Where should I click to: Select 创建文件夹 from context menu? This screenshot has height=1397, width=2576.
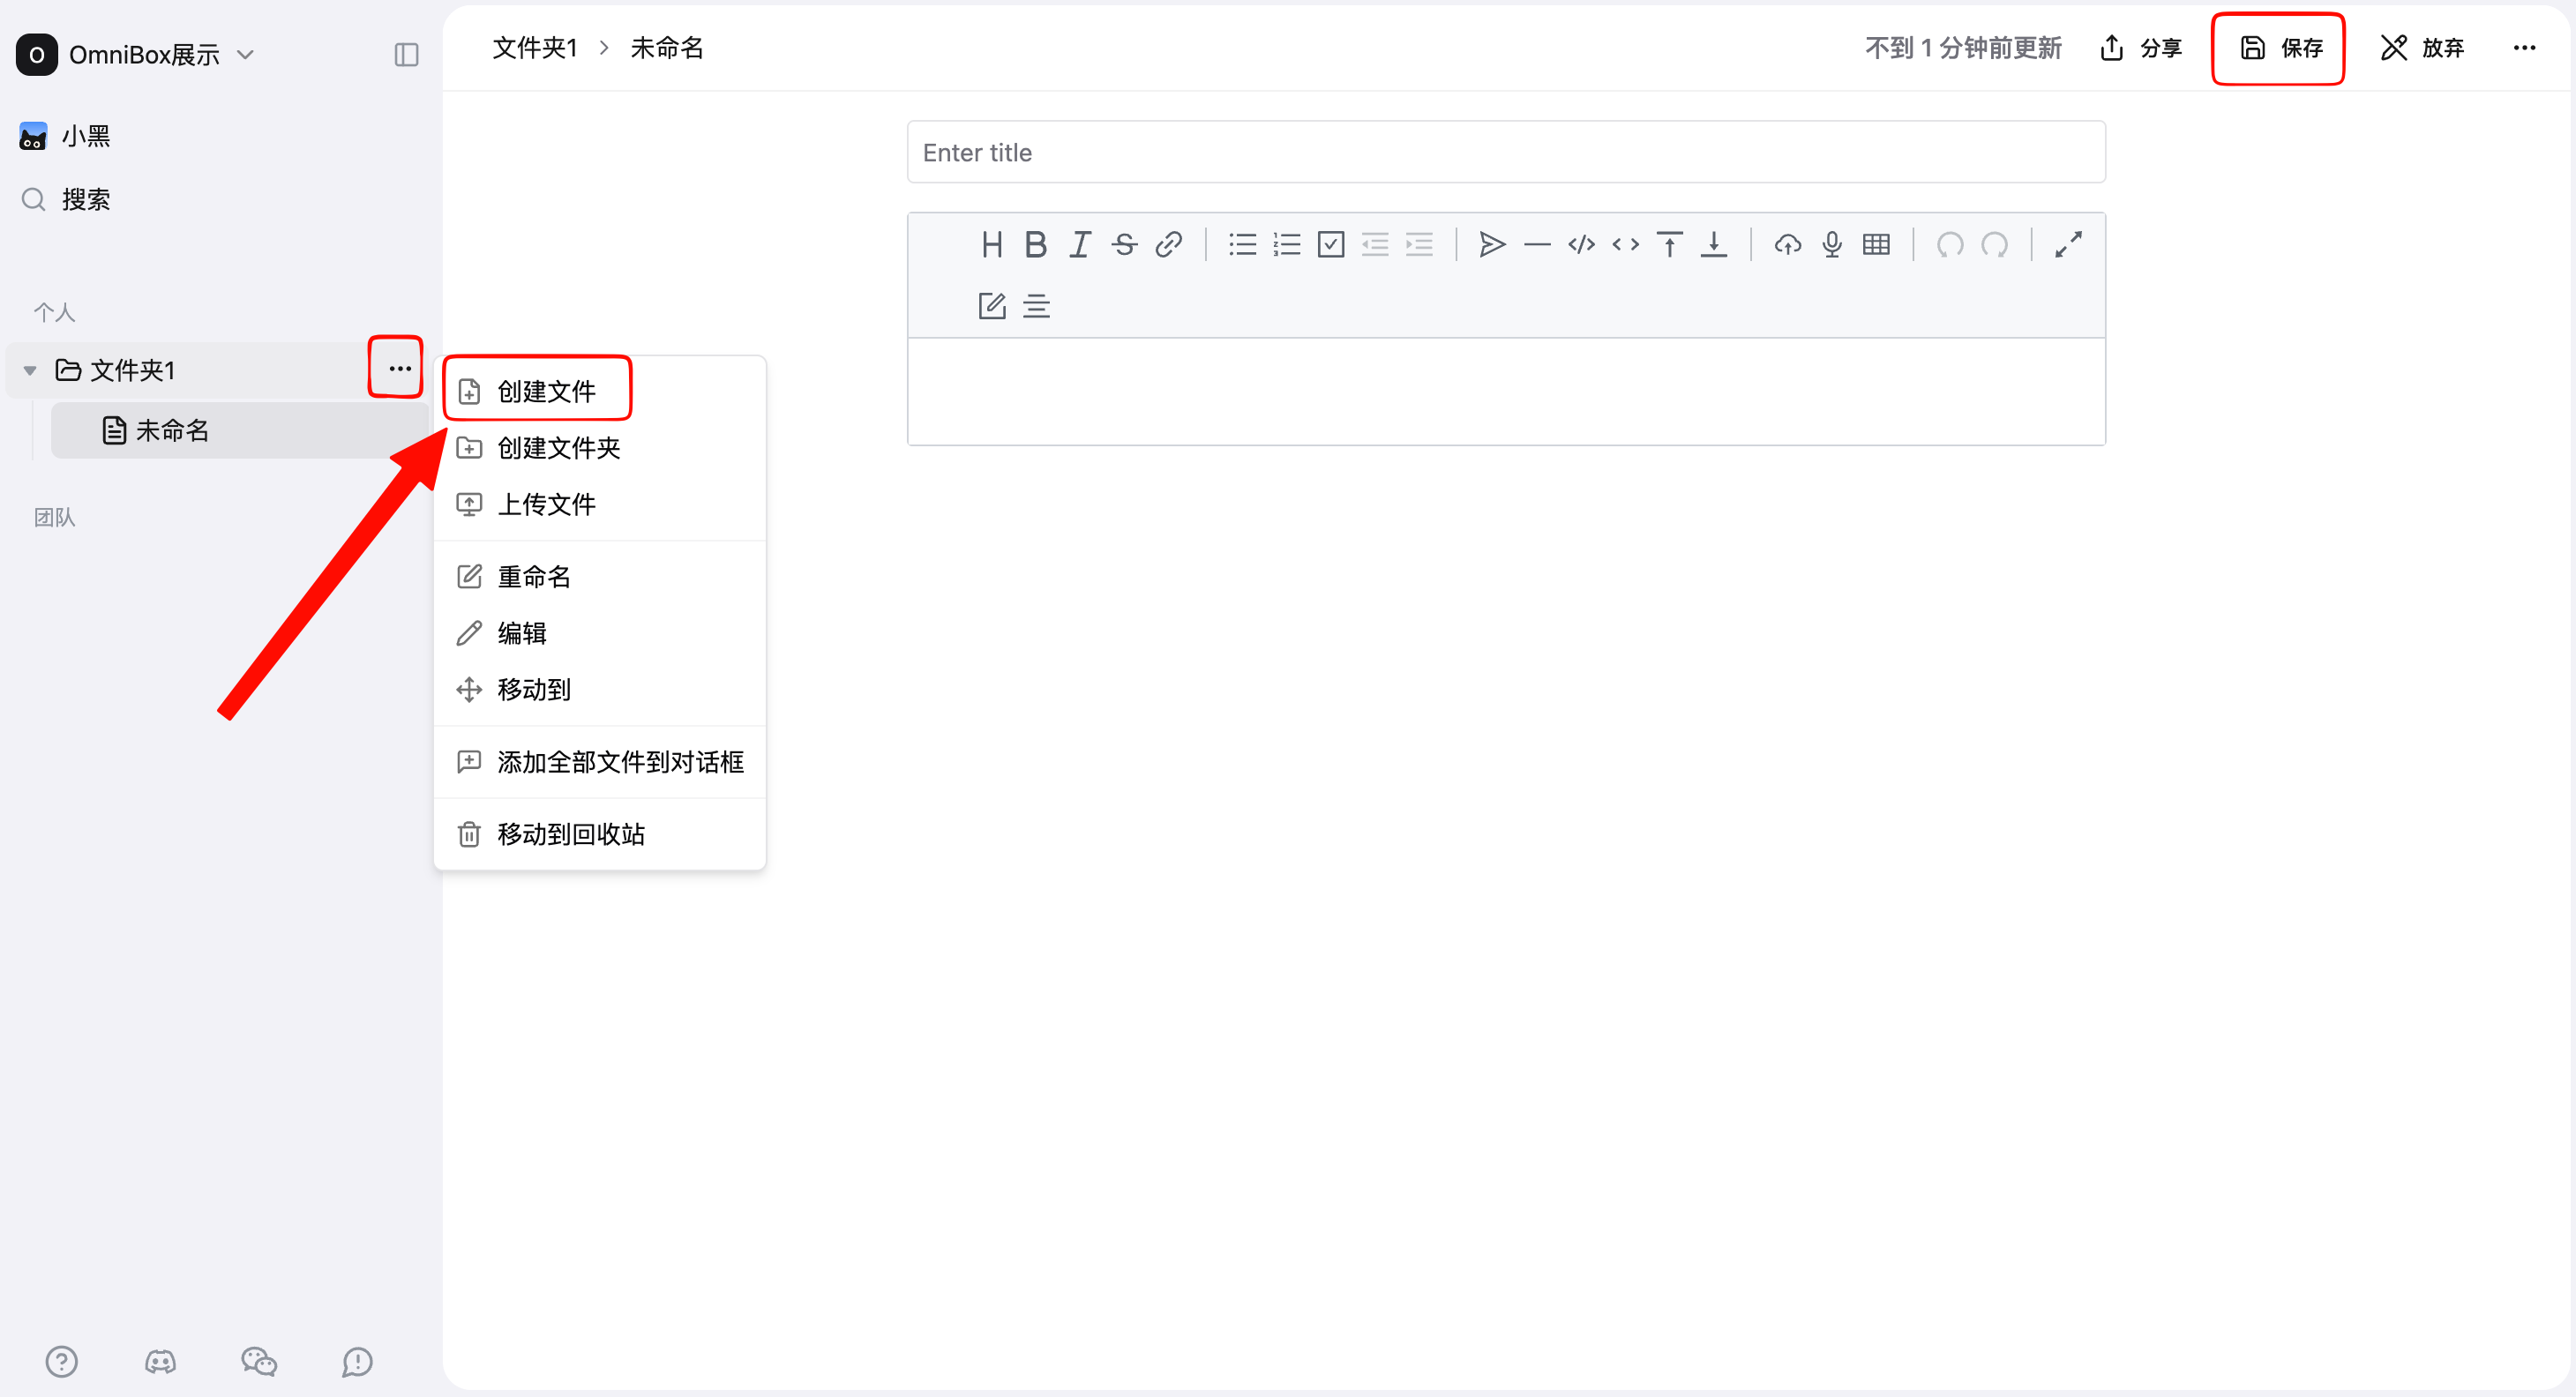pyautogui.click(x=558, y=448)
